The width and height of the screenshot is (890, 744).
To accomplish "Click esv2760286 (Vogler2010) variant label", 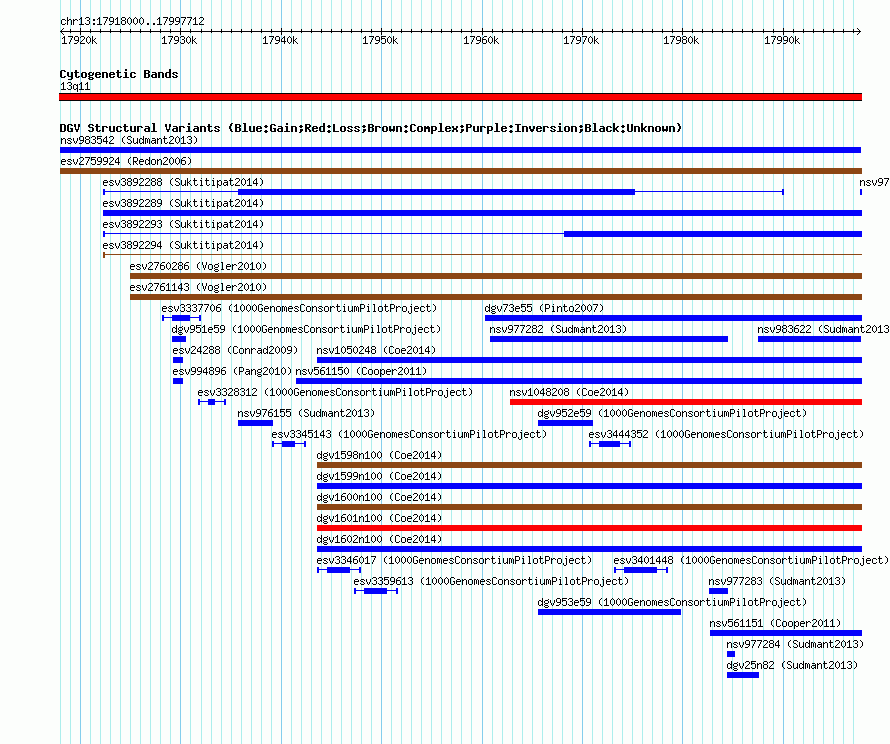I will coord(198,266).
